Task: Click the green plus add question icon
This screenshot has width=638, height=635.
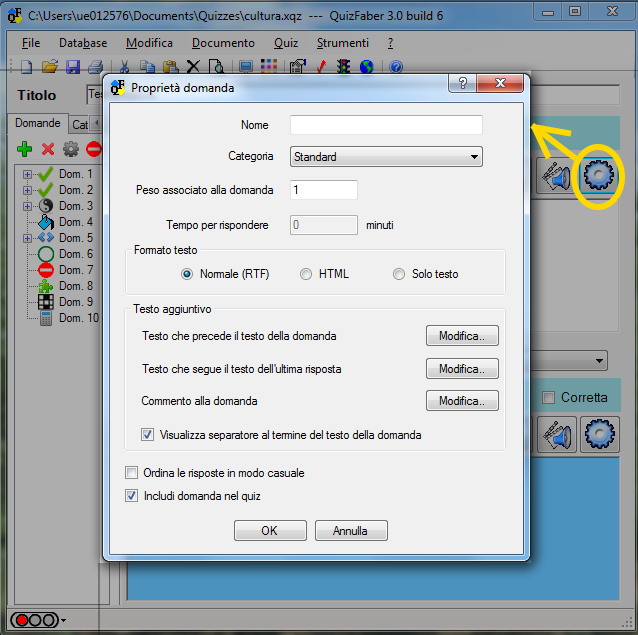Action: [26, 149]
